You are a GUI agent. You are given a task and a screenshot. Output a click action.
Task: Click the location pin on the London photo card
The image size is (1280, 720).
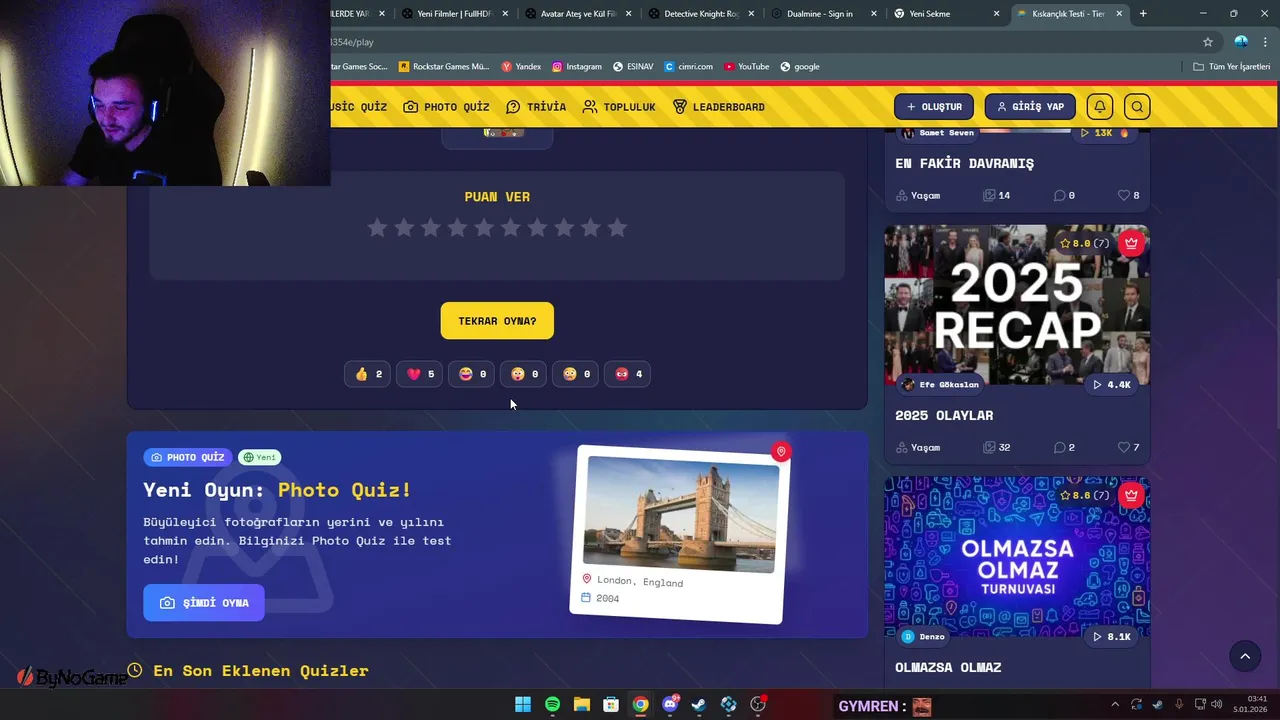781,452
